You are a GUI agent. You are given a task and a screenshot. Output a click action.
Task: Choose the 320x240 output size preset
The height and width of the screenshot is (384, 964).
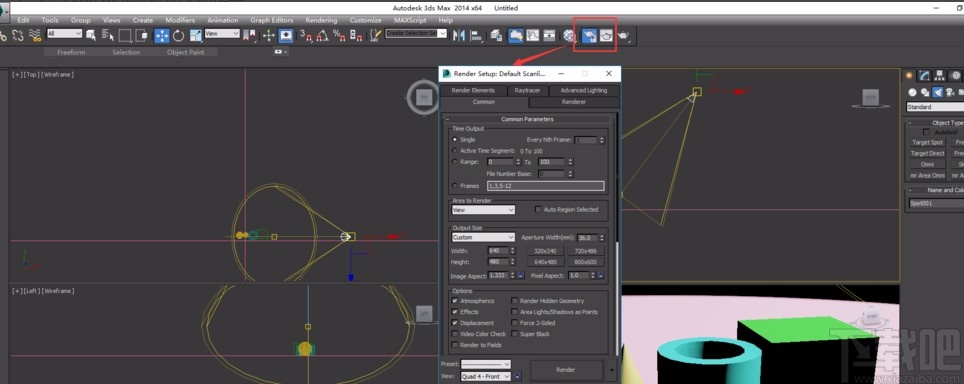click(545, 251)
